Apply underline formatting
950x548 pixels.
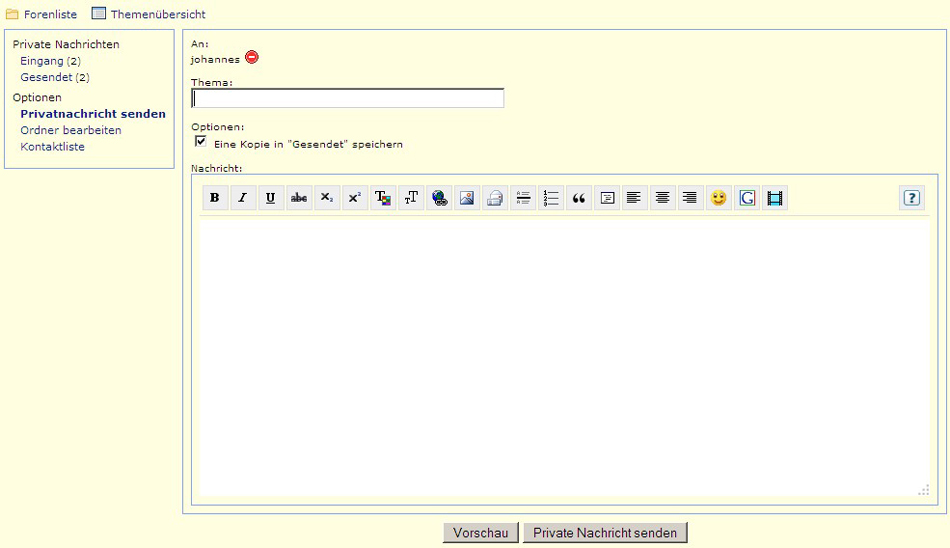pos(271,198)
